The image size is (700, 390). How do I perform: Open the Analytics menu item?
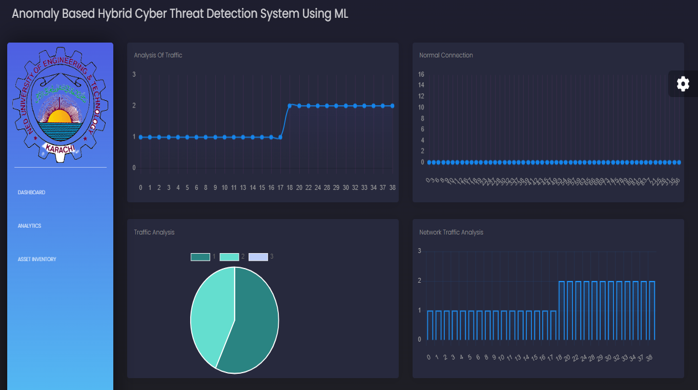(x=29, y=226)
